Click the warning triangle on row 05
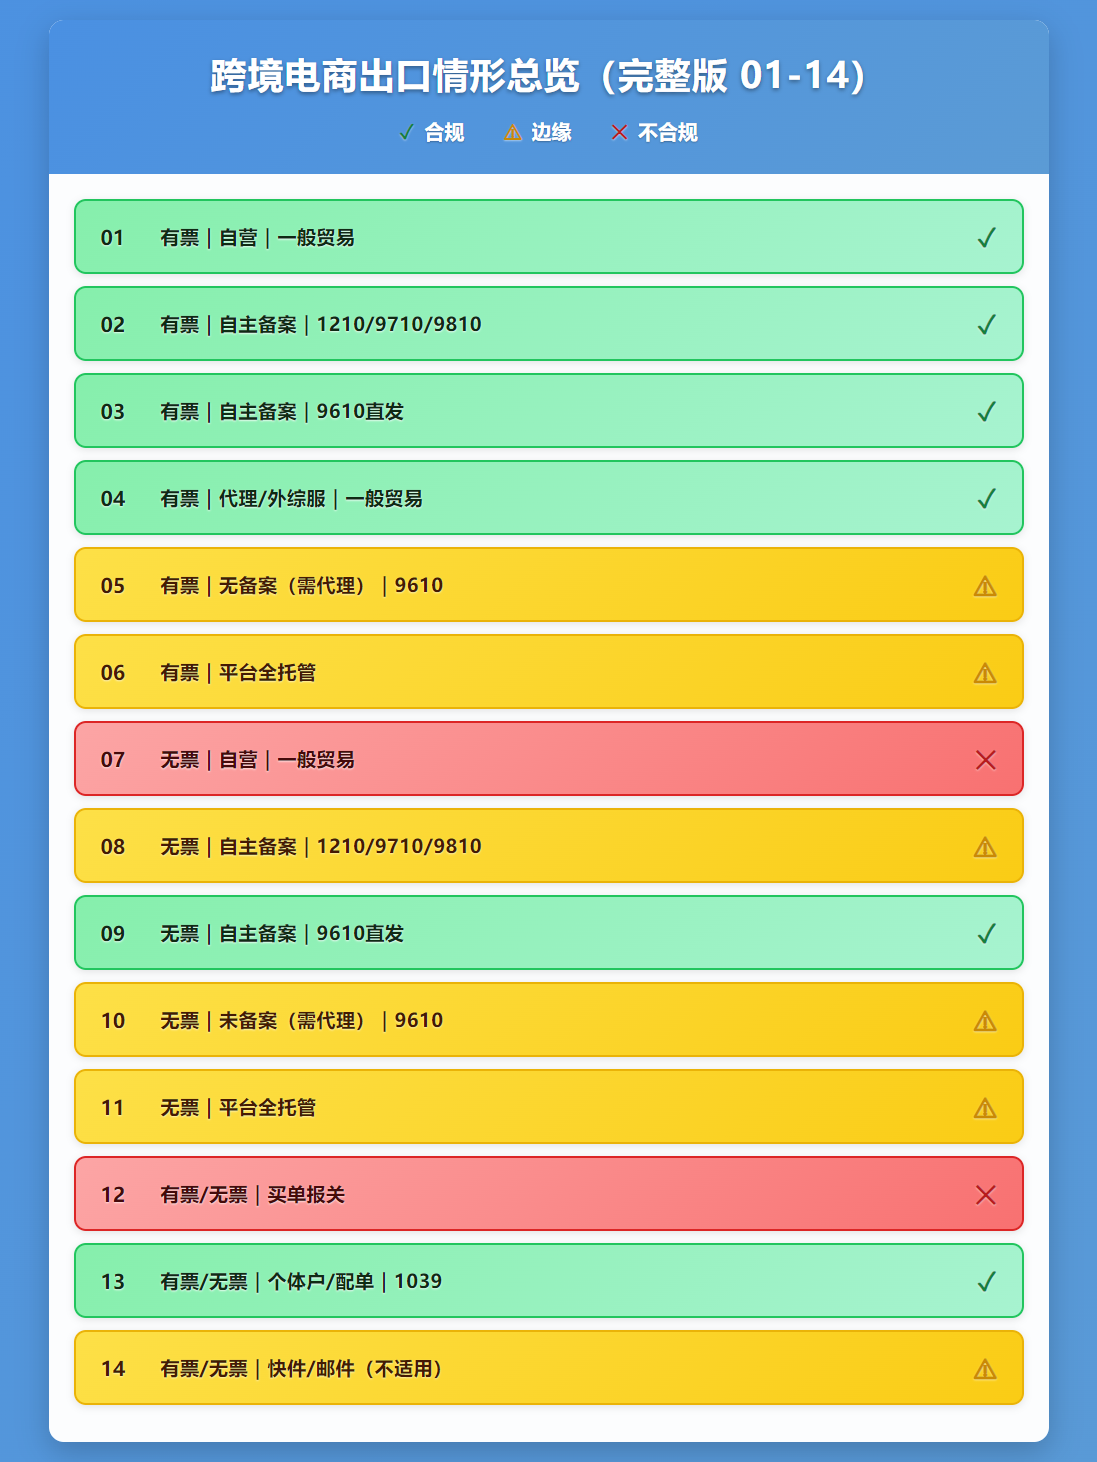The image size is (1097, 1462). (x=985, y=586)
